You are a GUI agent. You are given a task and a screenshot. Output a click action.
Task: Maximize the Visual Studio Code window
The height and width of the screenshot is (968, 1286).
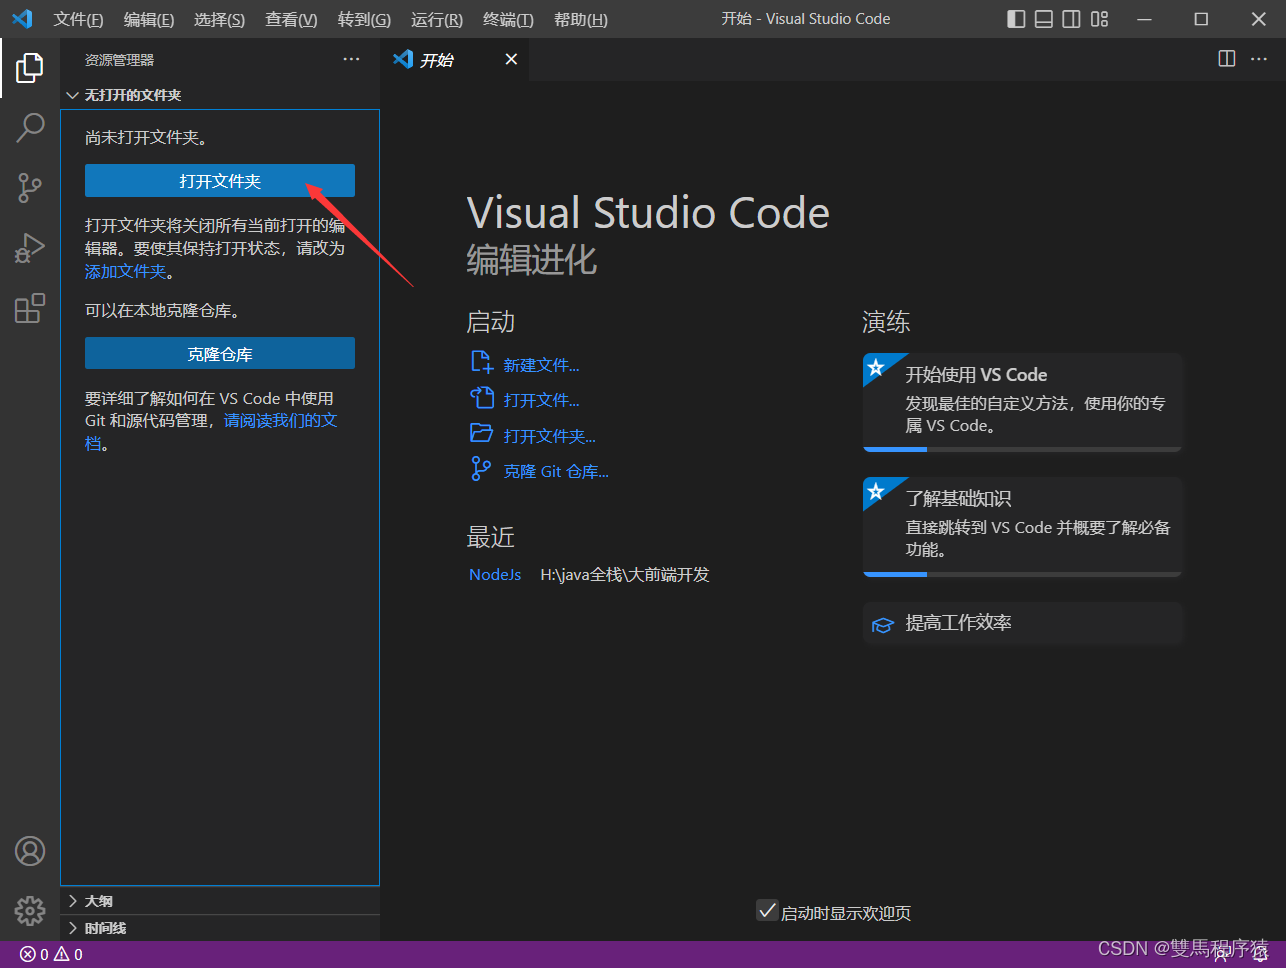1201,19
